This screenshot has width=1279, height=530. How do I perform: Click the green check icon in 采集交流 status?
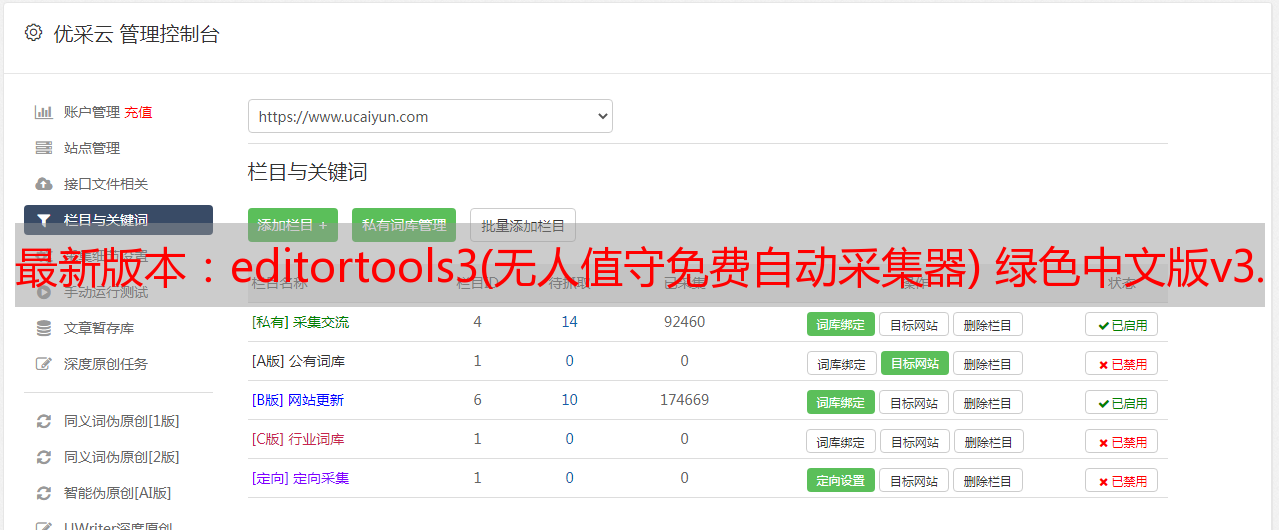tap(1103, 325)
